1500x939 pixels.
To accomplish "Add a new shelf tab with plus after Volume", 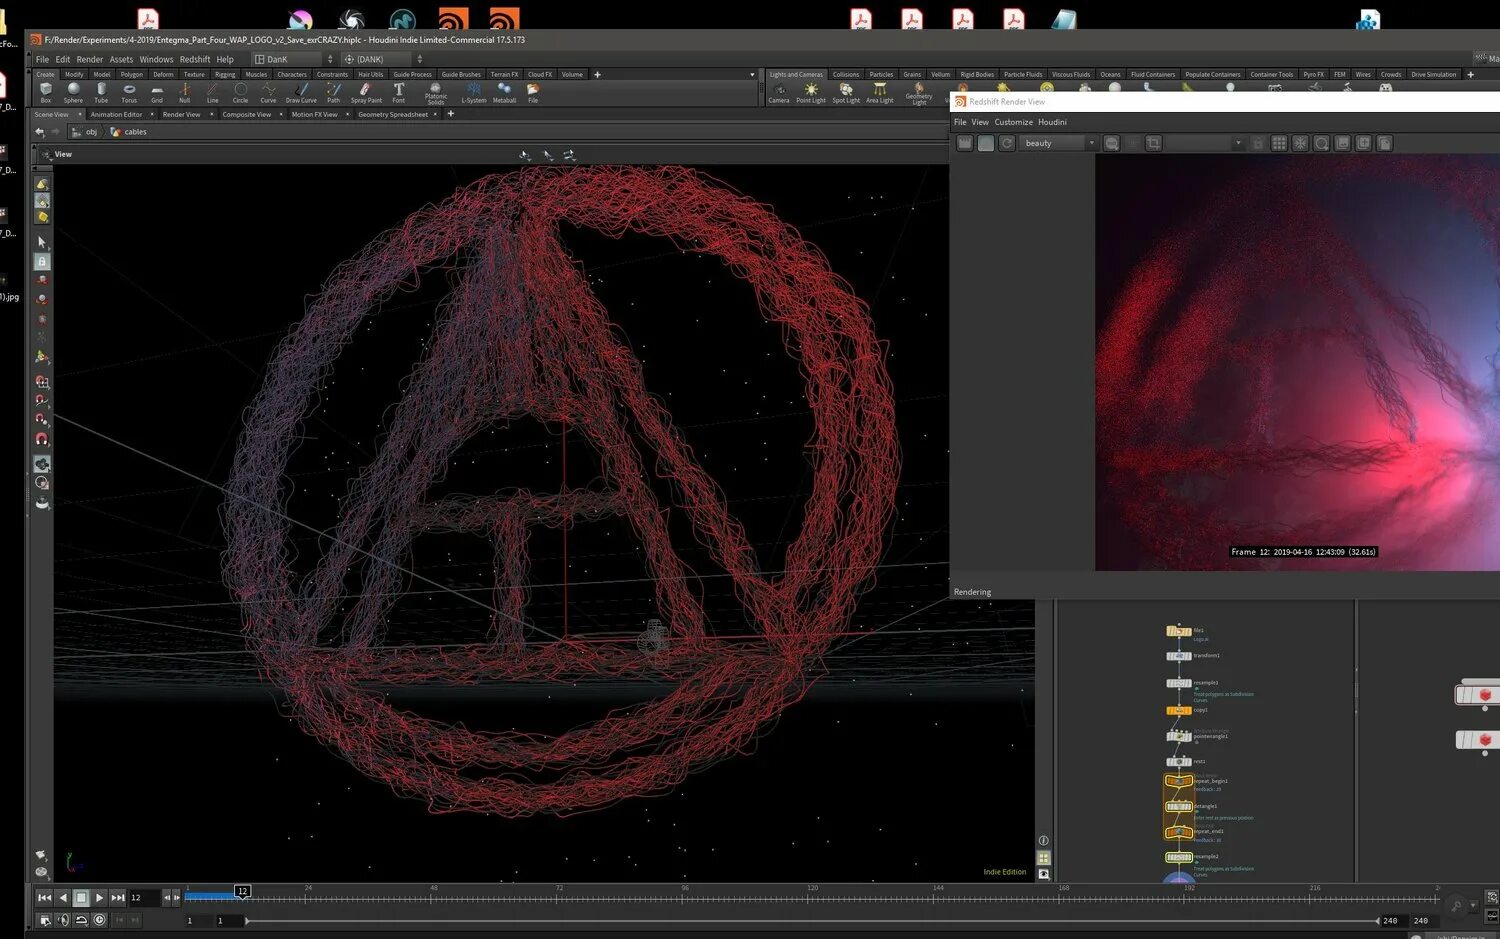I will pyautogui.click(x=597, y=74).
